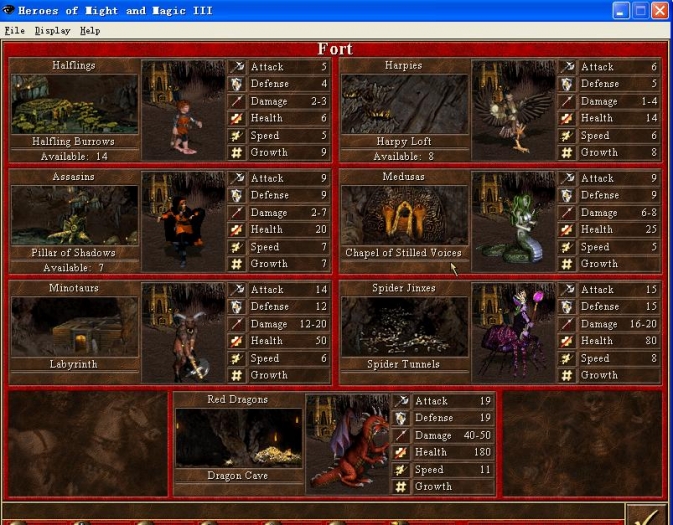Select the Harpy creature portrait
This screenshot has height=525, width=673.
(513, 110)
